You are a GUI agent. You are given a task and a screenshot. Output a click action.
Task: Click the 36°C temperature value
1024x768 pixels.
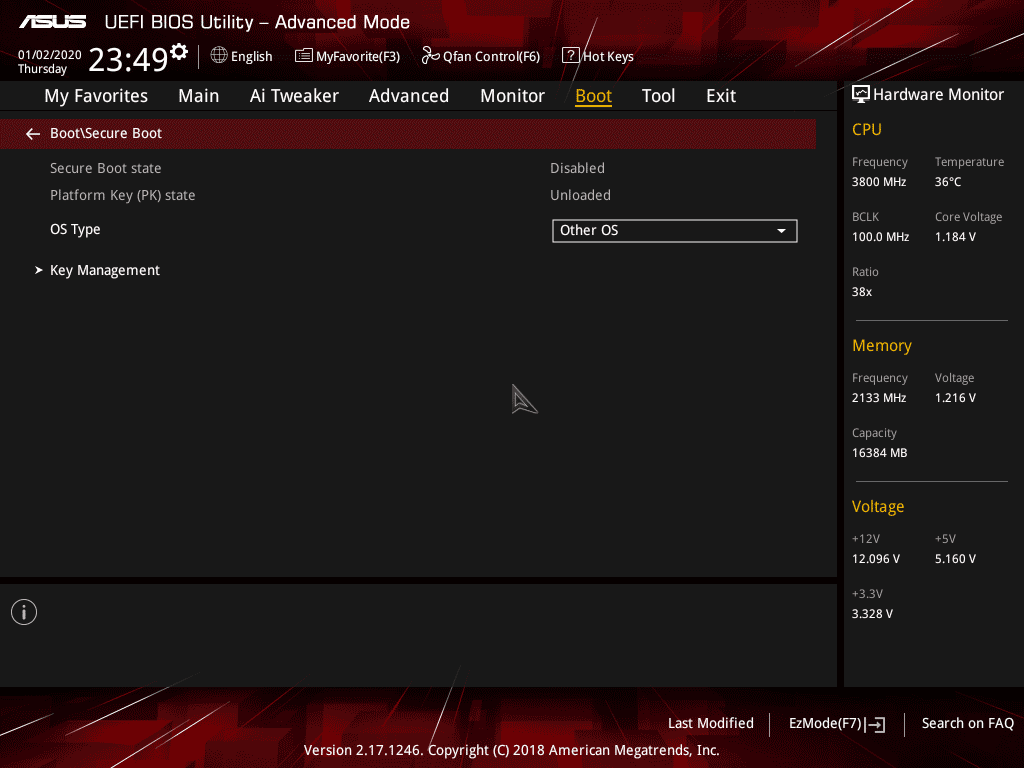coord(948,182)
